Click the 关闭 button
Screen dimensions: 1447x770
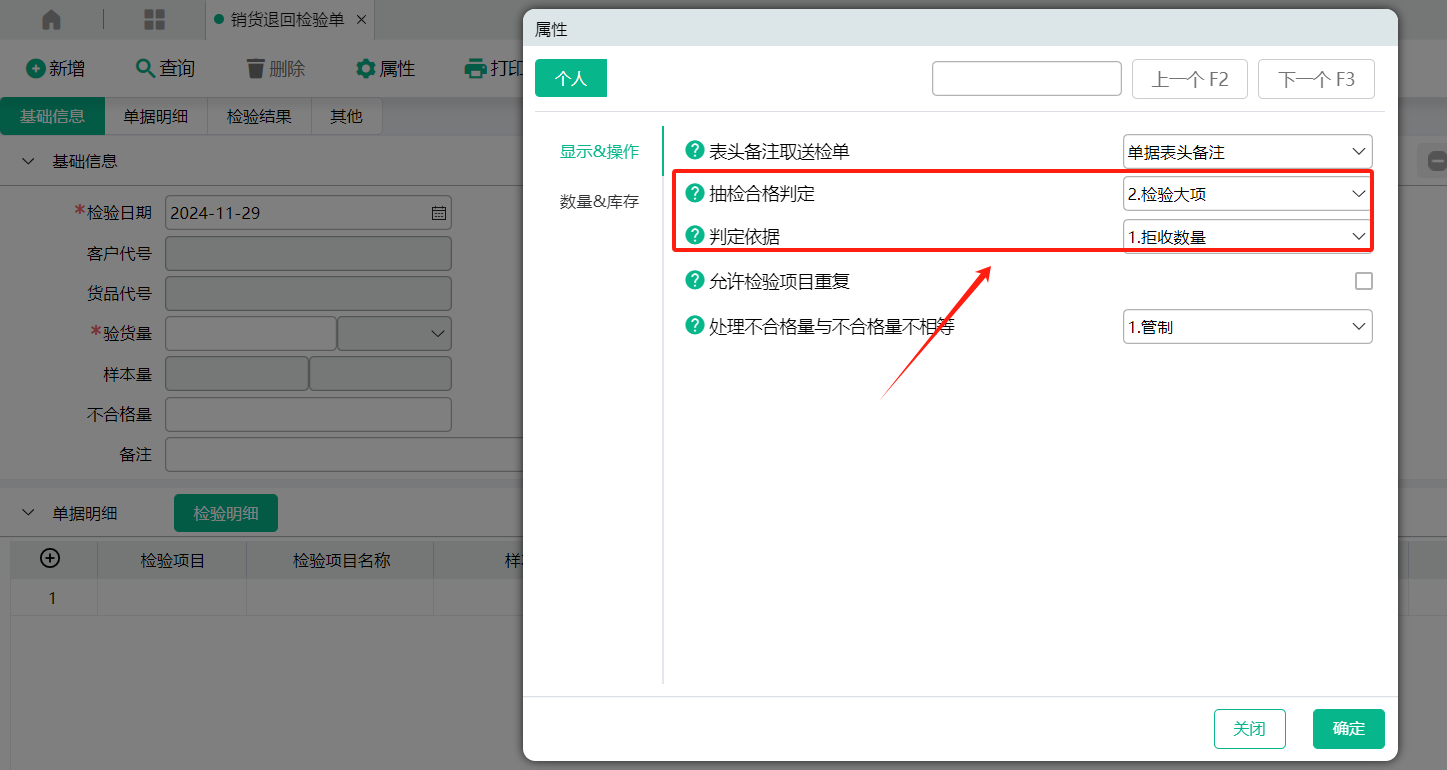1249,729
